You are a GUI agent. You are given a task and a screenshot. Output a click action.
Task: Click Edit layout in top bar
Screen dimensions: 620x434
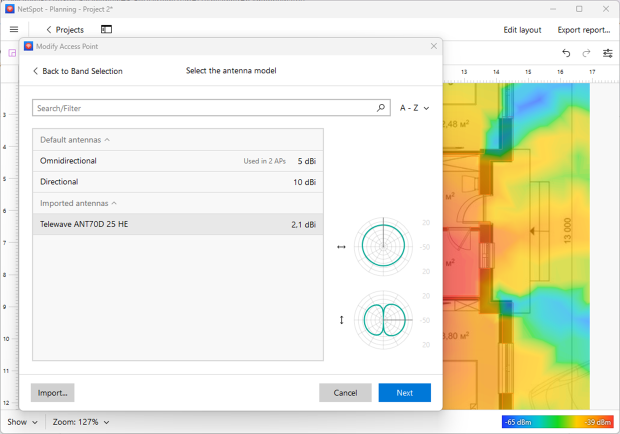pos(522,30)
